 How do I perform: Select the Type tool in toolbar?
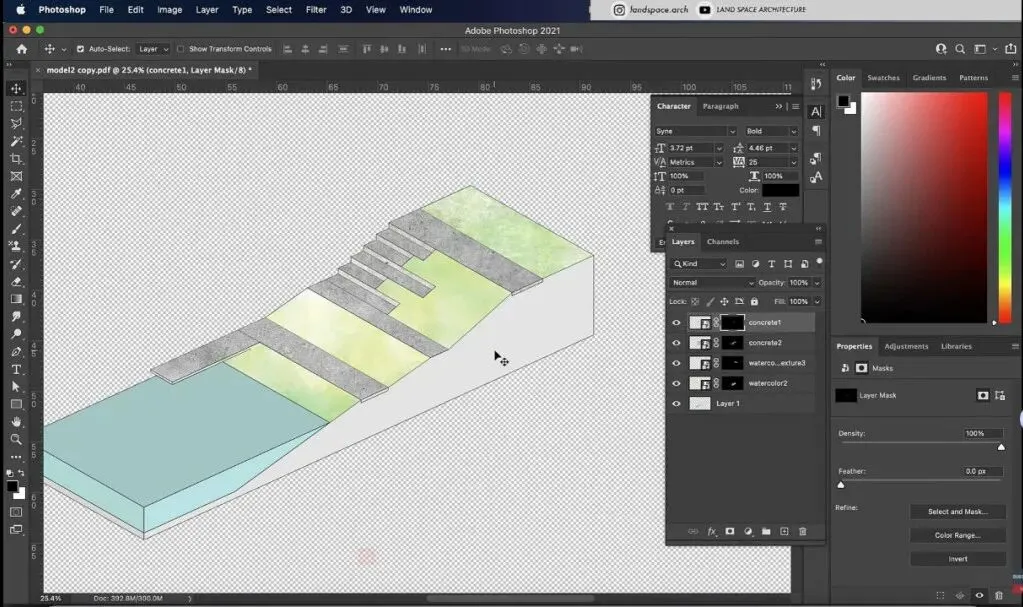(x=16, y=369)
